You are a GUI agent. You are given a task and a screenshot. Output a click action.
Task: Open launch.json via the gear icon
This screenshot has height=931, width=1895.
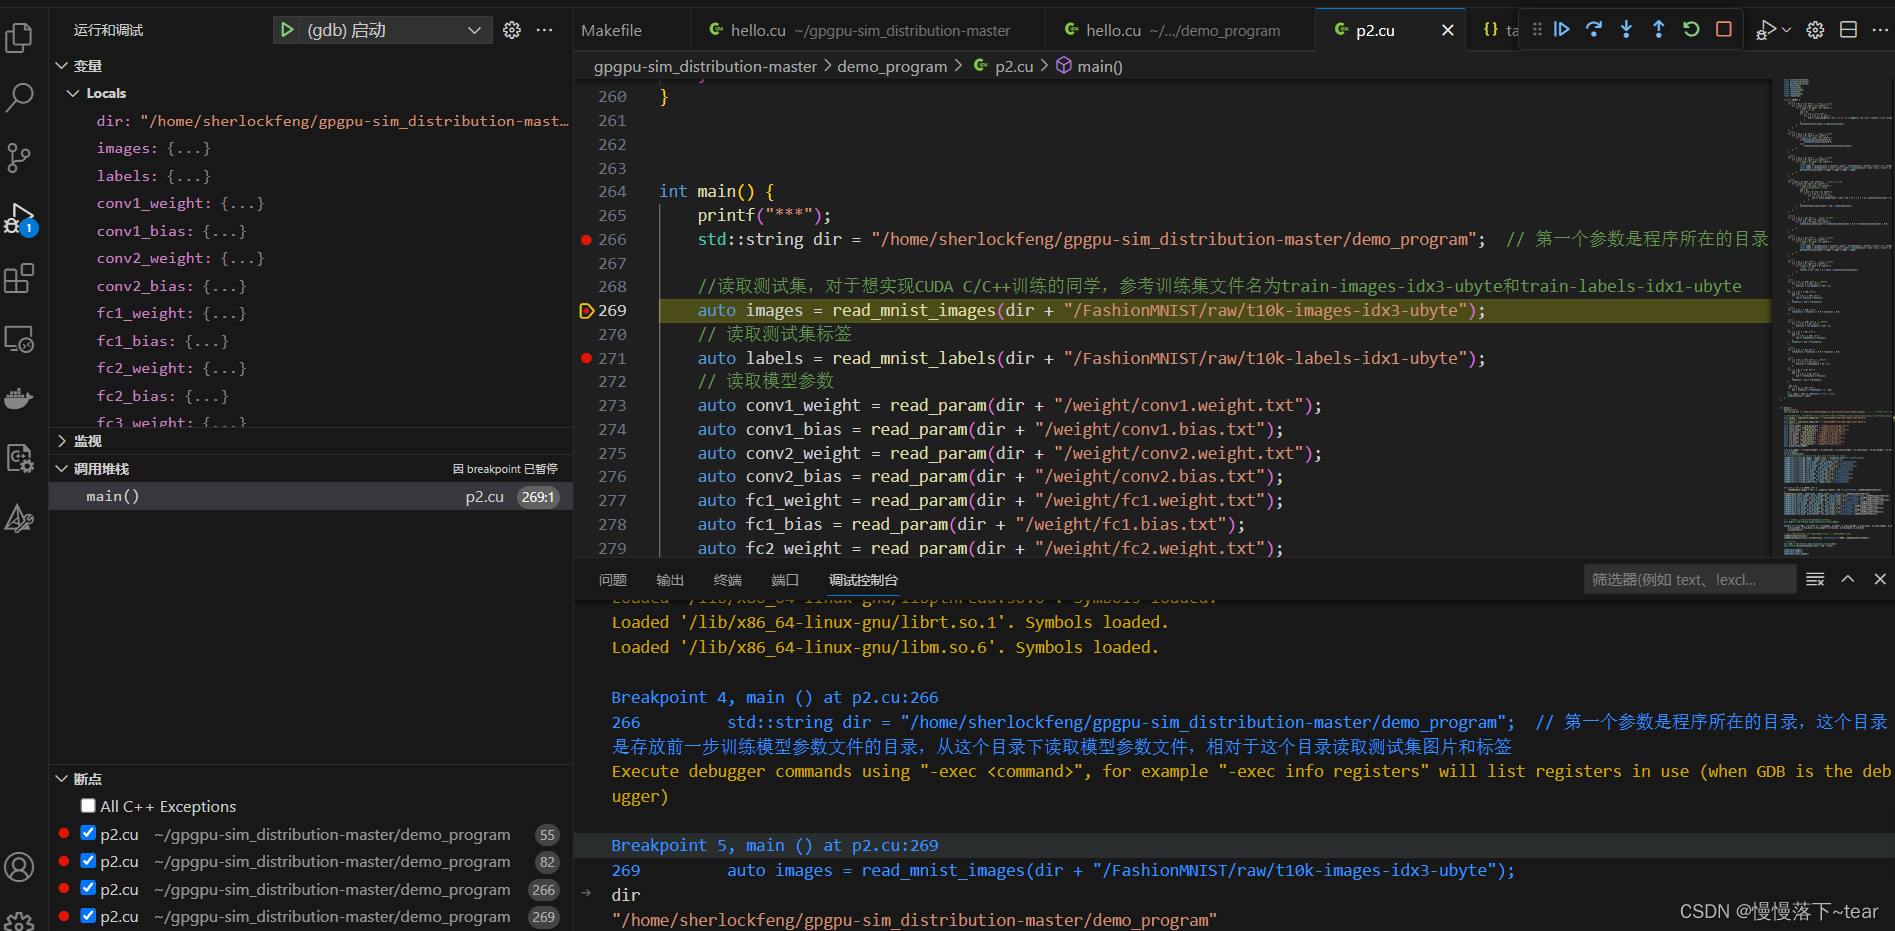click(512, 30)
